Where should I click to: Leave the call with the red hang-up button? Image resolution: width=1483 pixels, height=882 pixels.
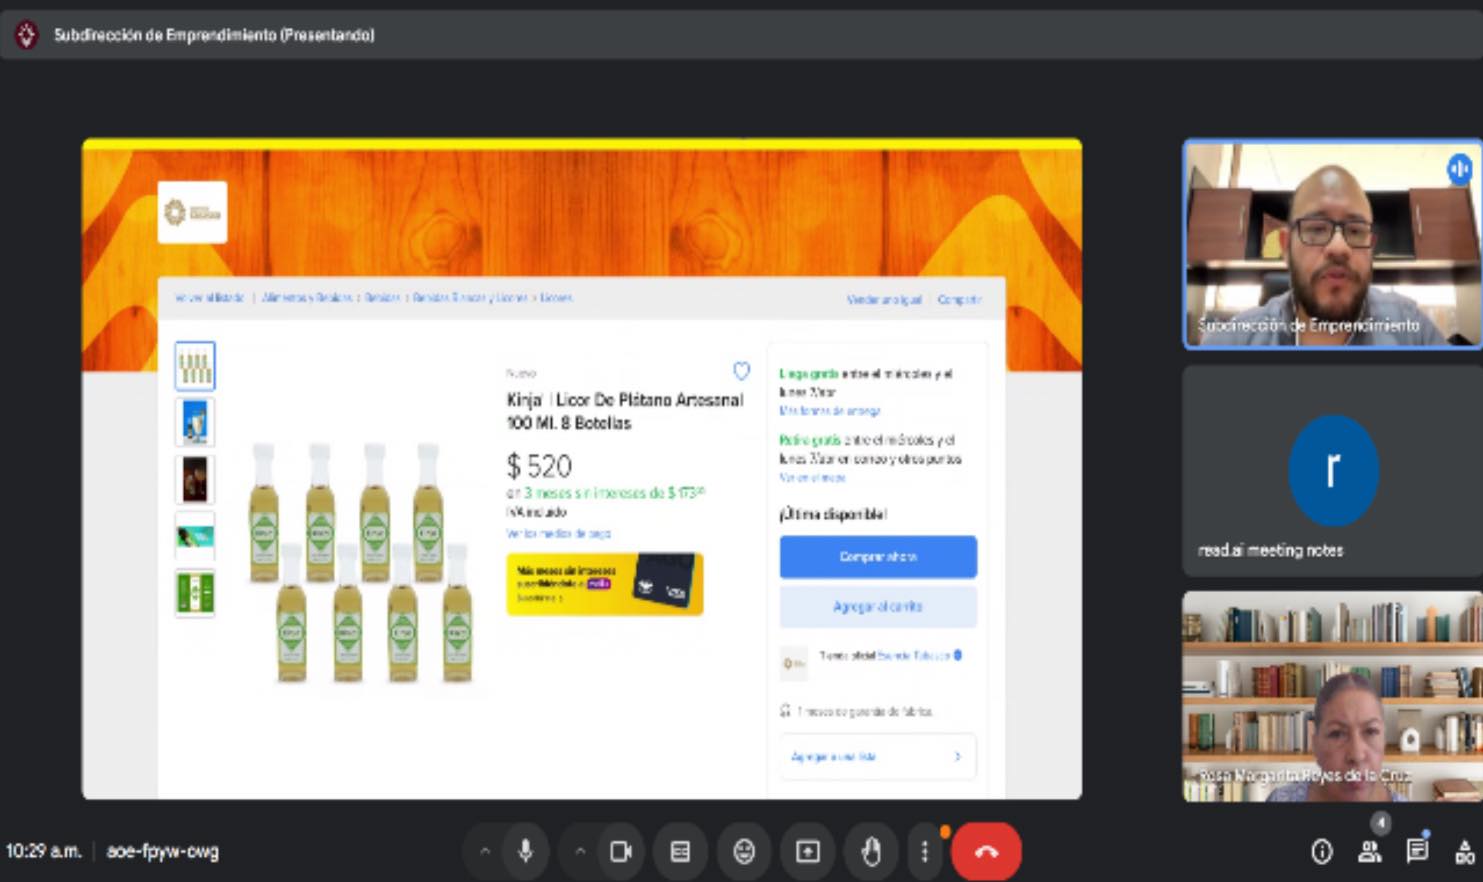pos(987,851)
